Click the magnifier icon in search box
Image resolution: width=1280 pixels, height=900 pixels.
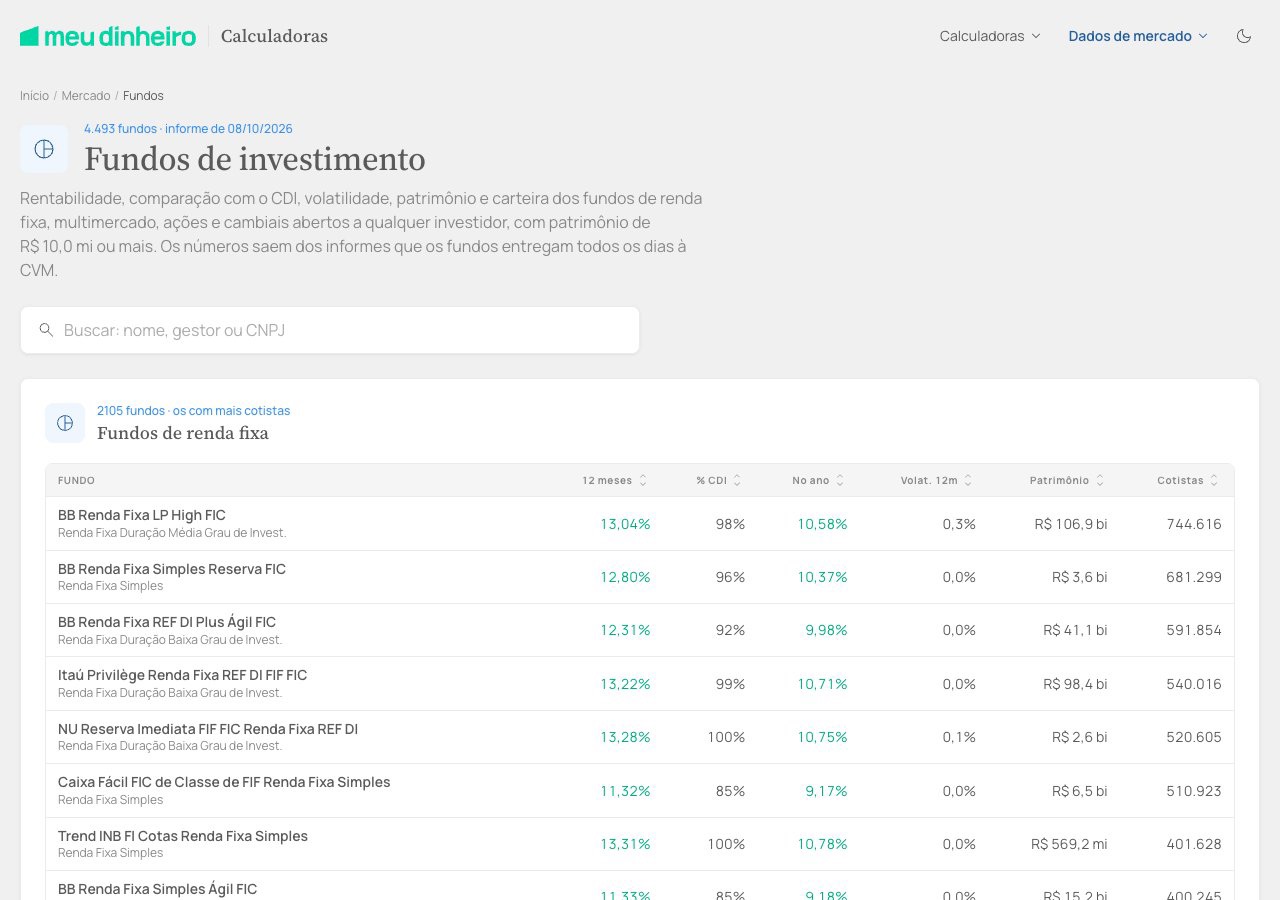(46, 330)
